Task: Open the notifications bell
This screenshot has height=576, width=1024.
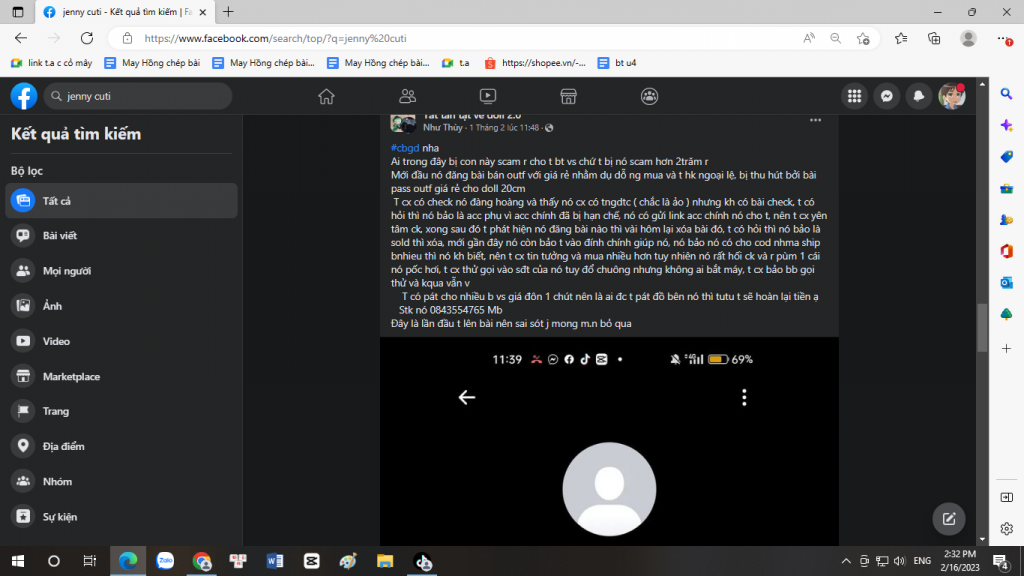Action: [918, 96]
